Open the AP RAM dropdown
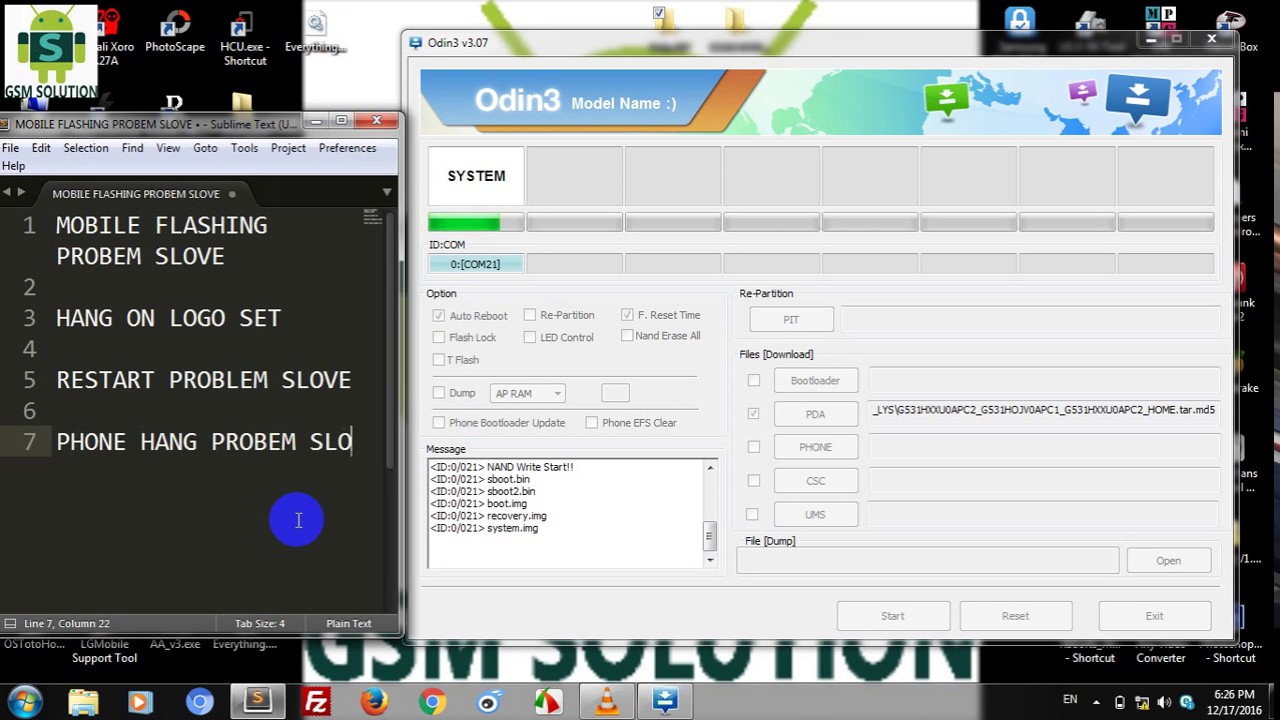Image resolution: width=1280 pixels, height=720 pixels. tap(527, 393)
